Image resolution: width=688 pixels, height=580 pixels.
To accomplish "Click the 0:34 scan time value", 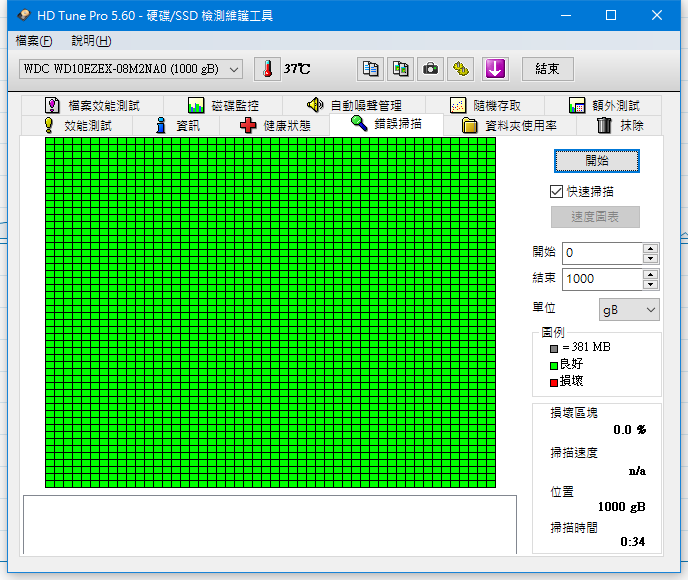I will pos(633,542).
